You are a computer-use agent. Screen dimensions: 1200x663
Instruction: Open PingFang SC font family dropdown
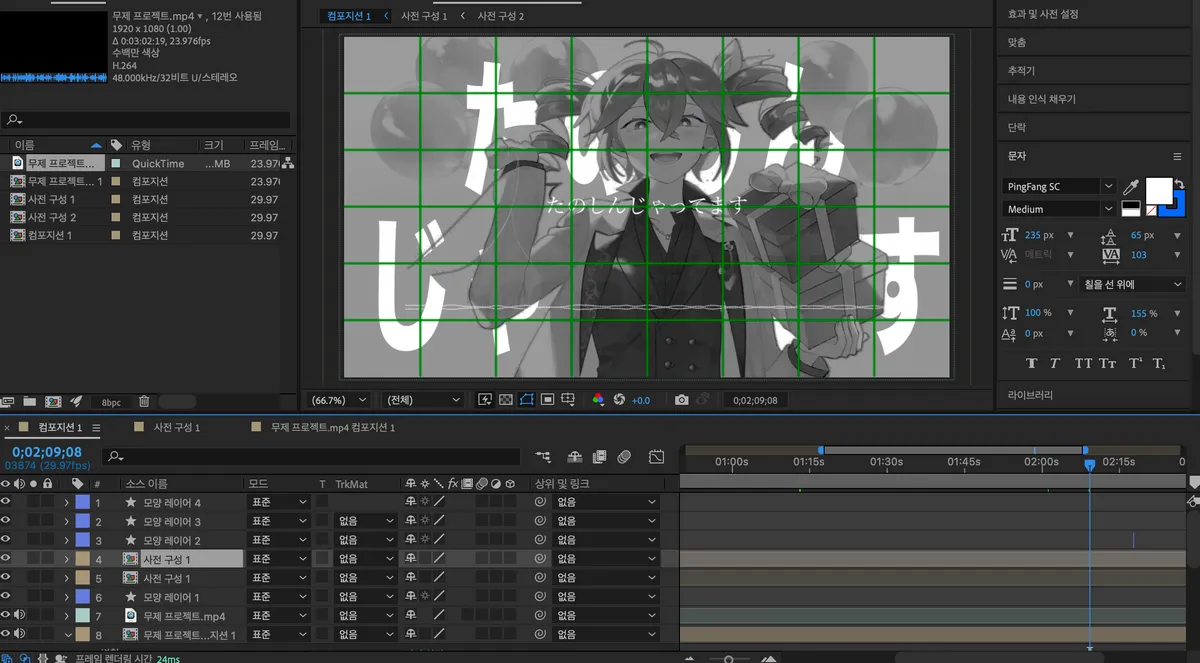click(x=1059, y=187)
